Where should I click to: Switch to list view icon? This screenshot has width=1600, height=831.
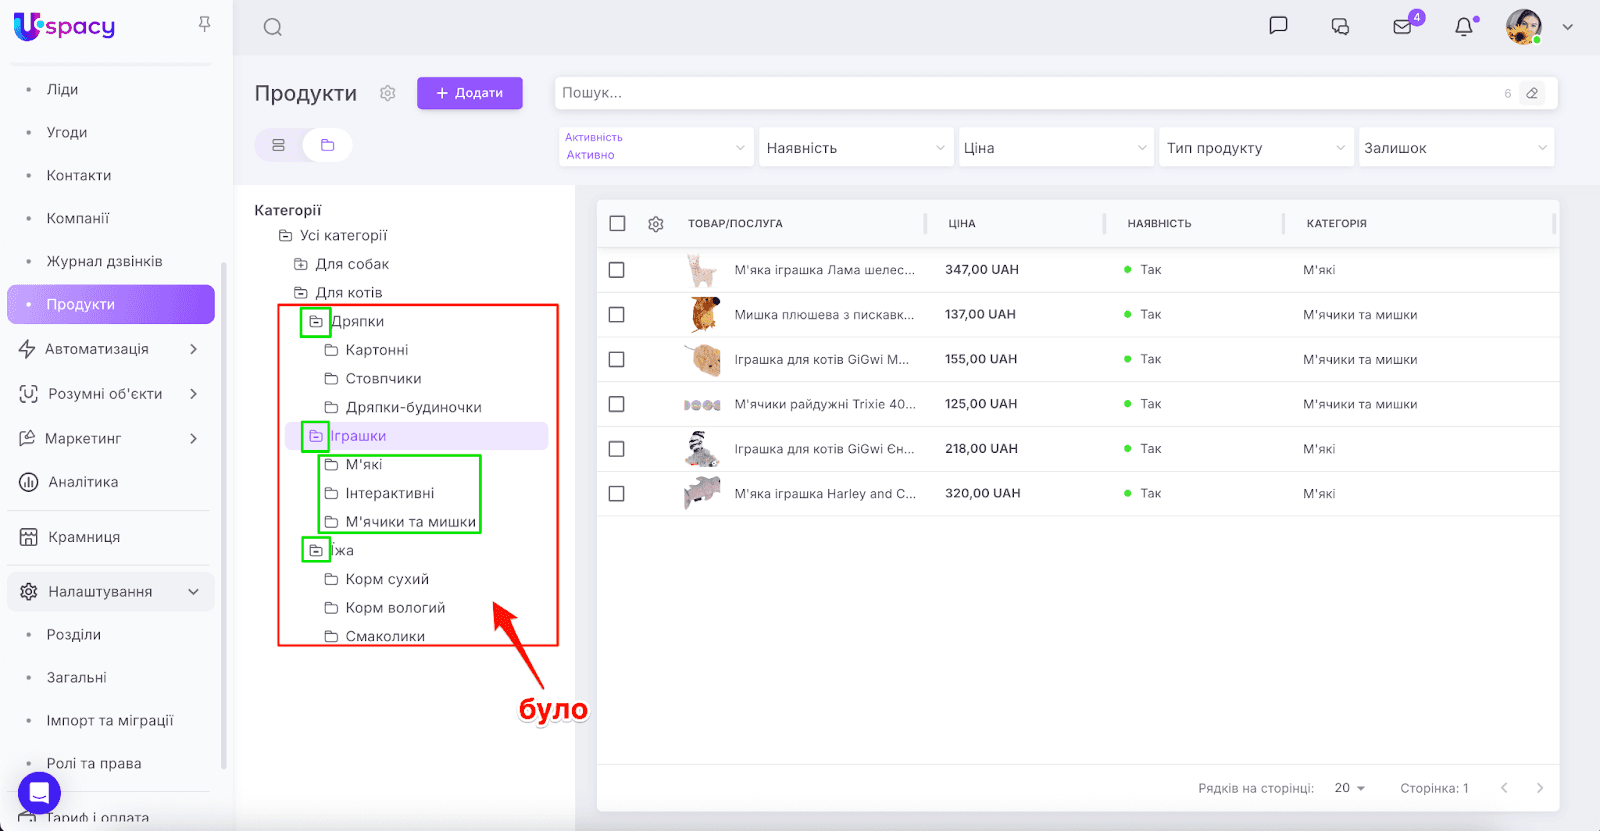tap(279, 145)
